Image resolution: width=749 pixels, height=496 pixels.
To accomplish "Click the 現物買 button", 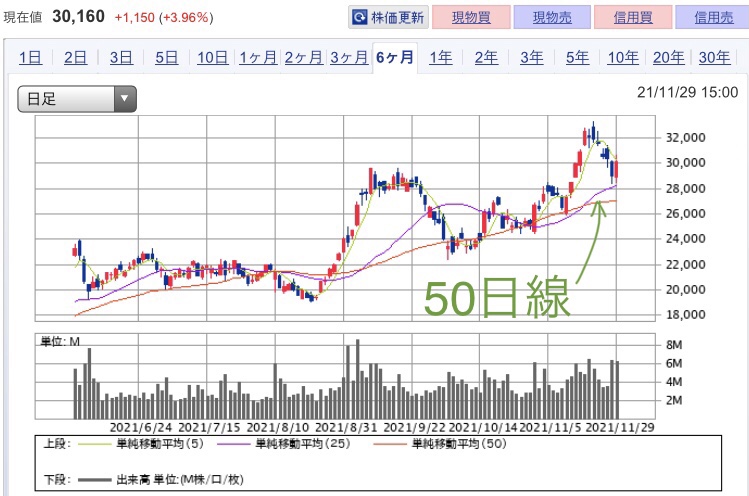I will coord(471,17).
